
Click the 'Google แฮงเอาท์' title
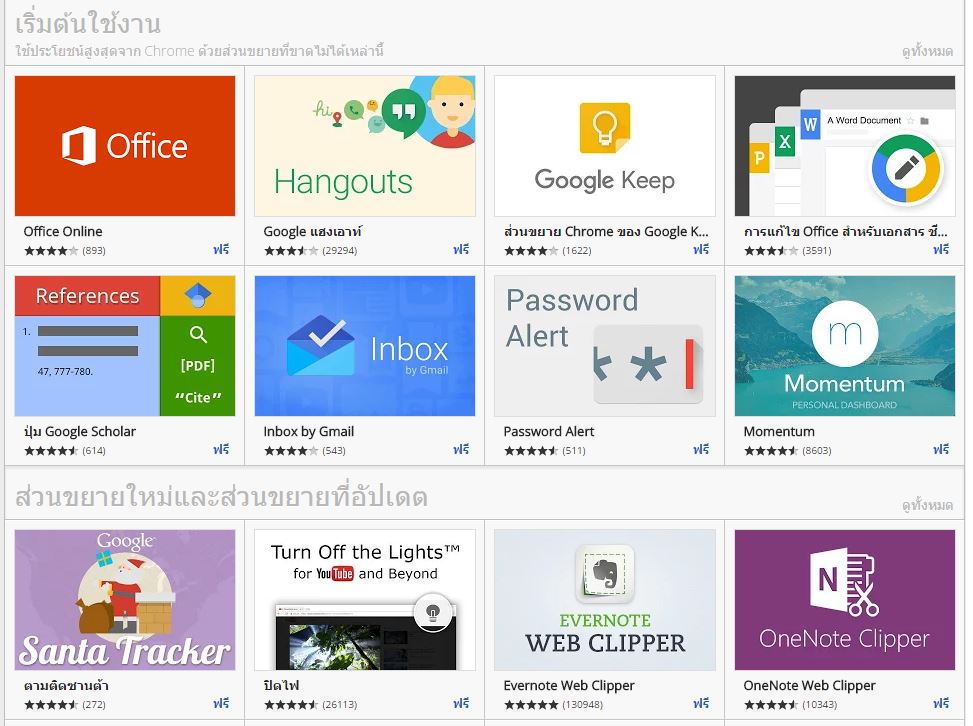pyautogui.click(x=312, y=231)
